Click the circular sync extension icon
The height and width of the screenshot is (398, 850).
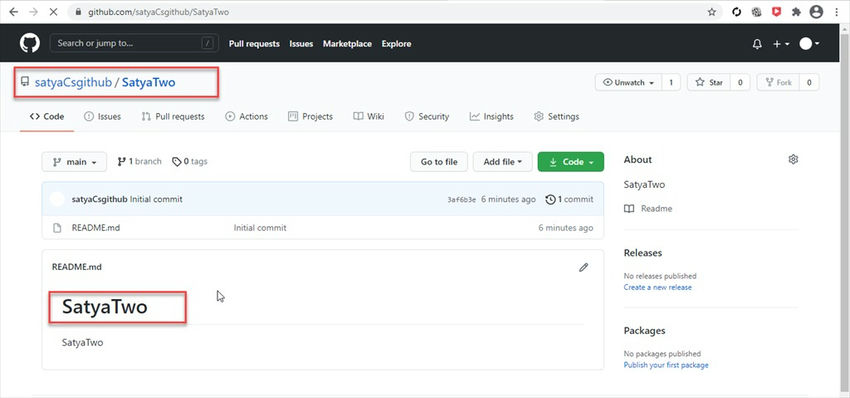pos(736,12)
